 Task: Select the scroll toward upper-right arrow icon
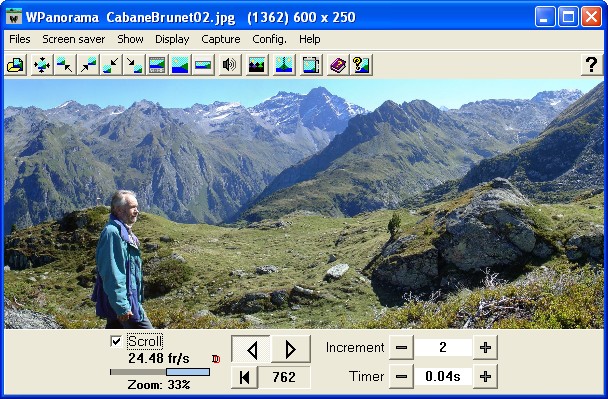(88, 64)
